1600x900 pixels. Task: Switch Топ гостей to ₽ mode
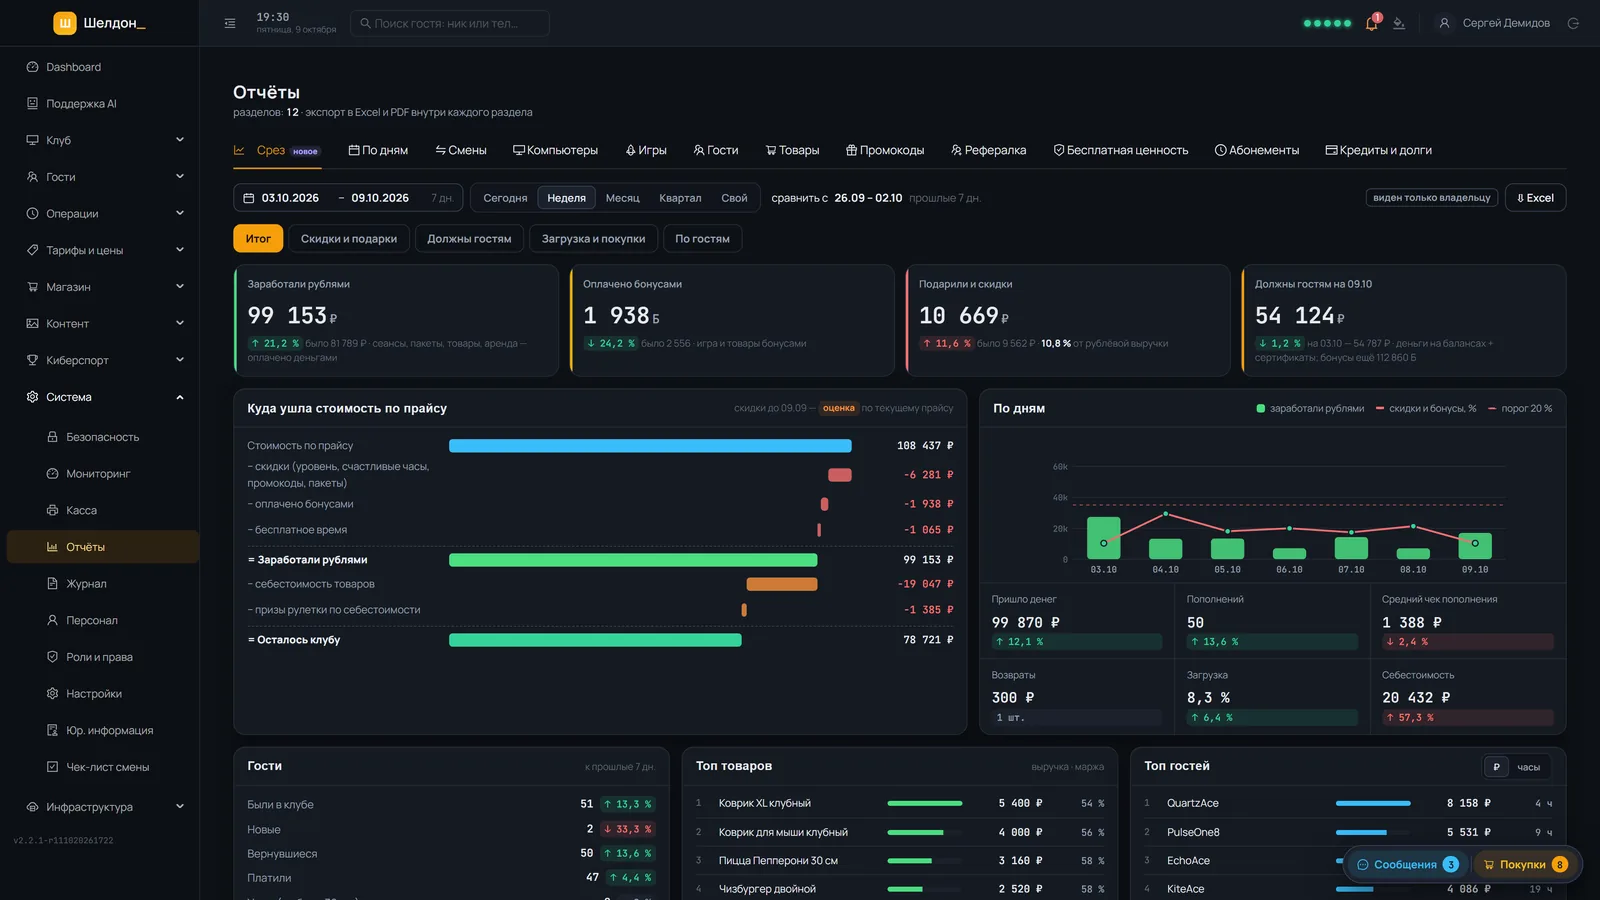click(1496, 767)
